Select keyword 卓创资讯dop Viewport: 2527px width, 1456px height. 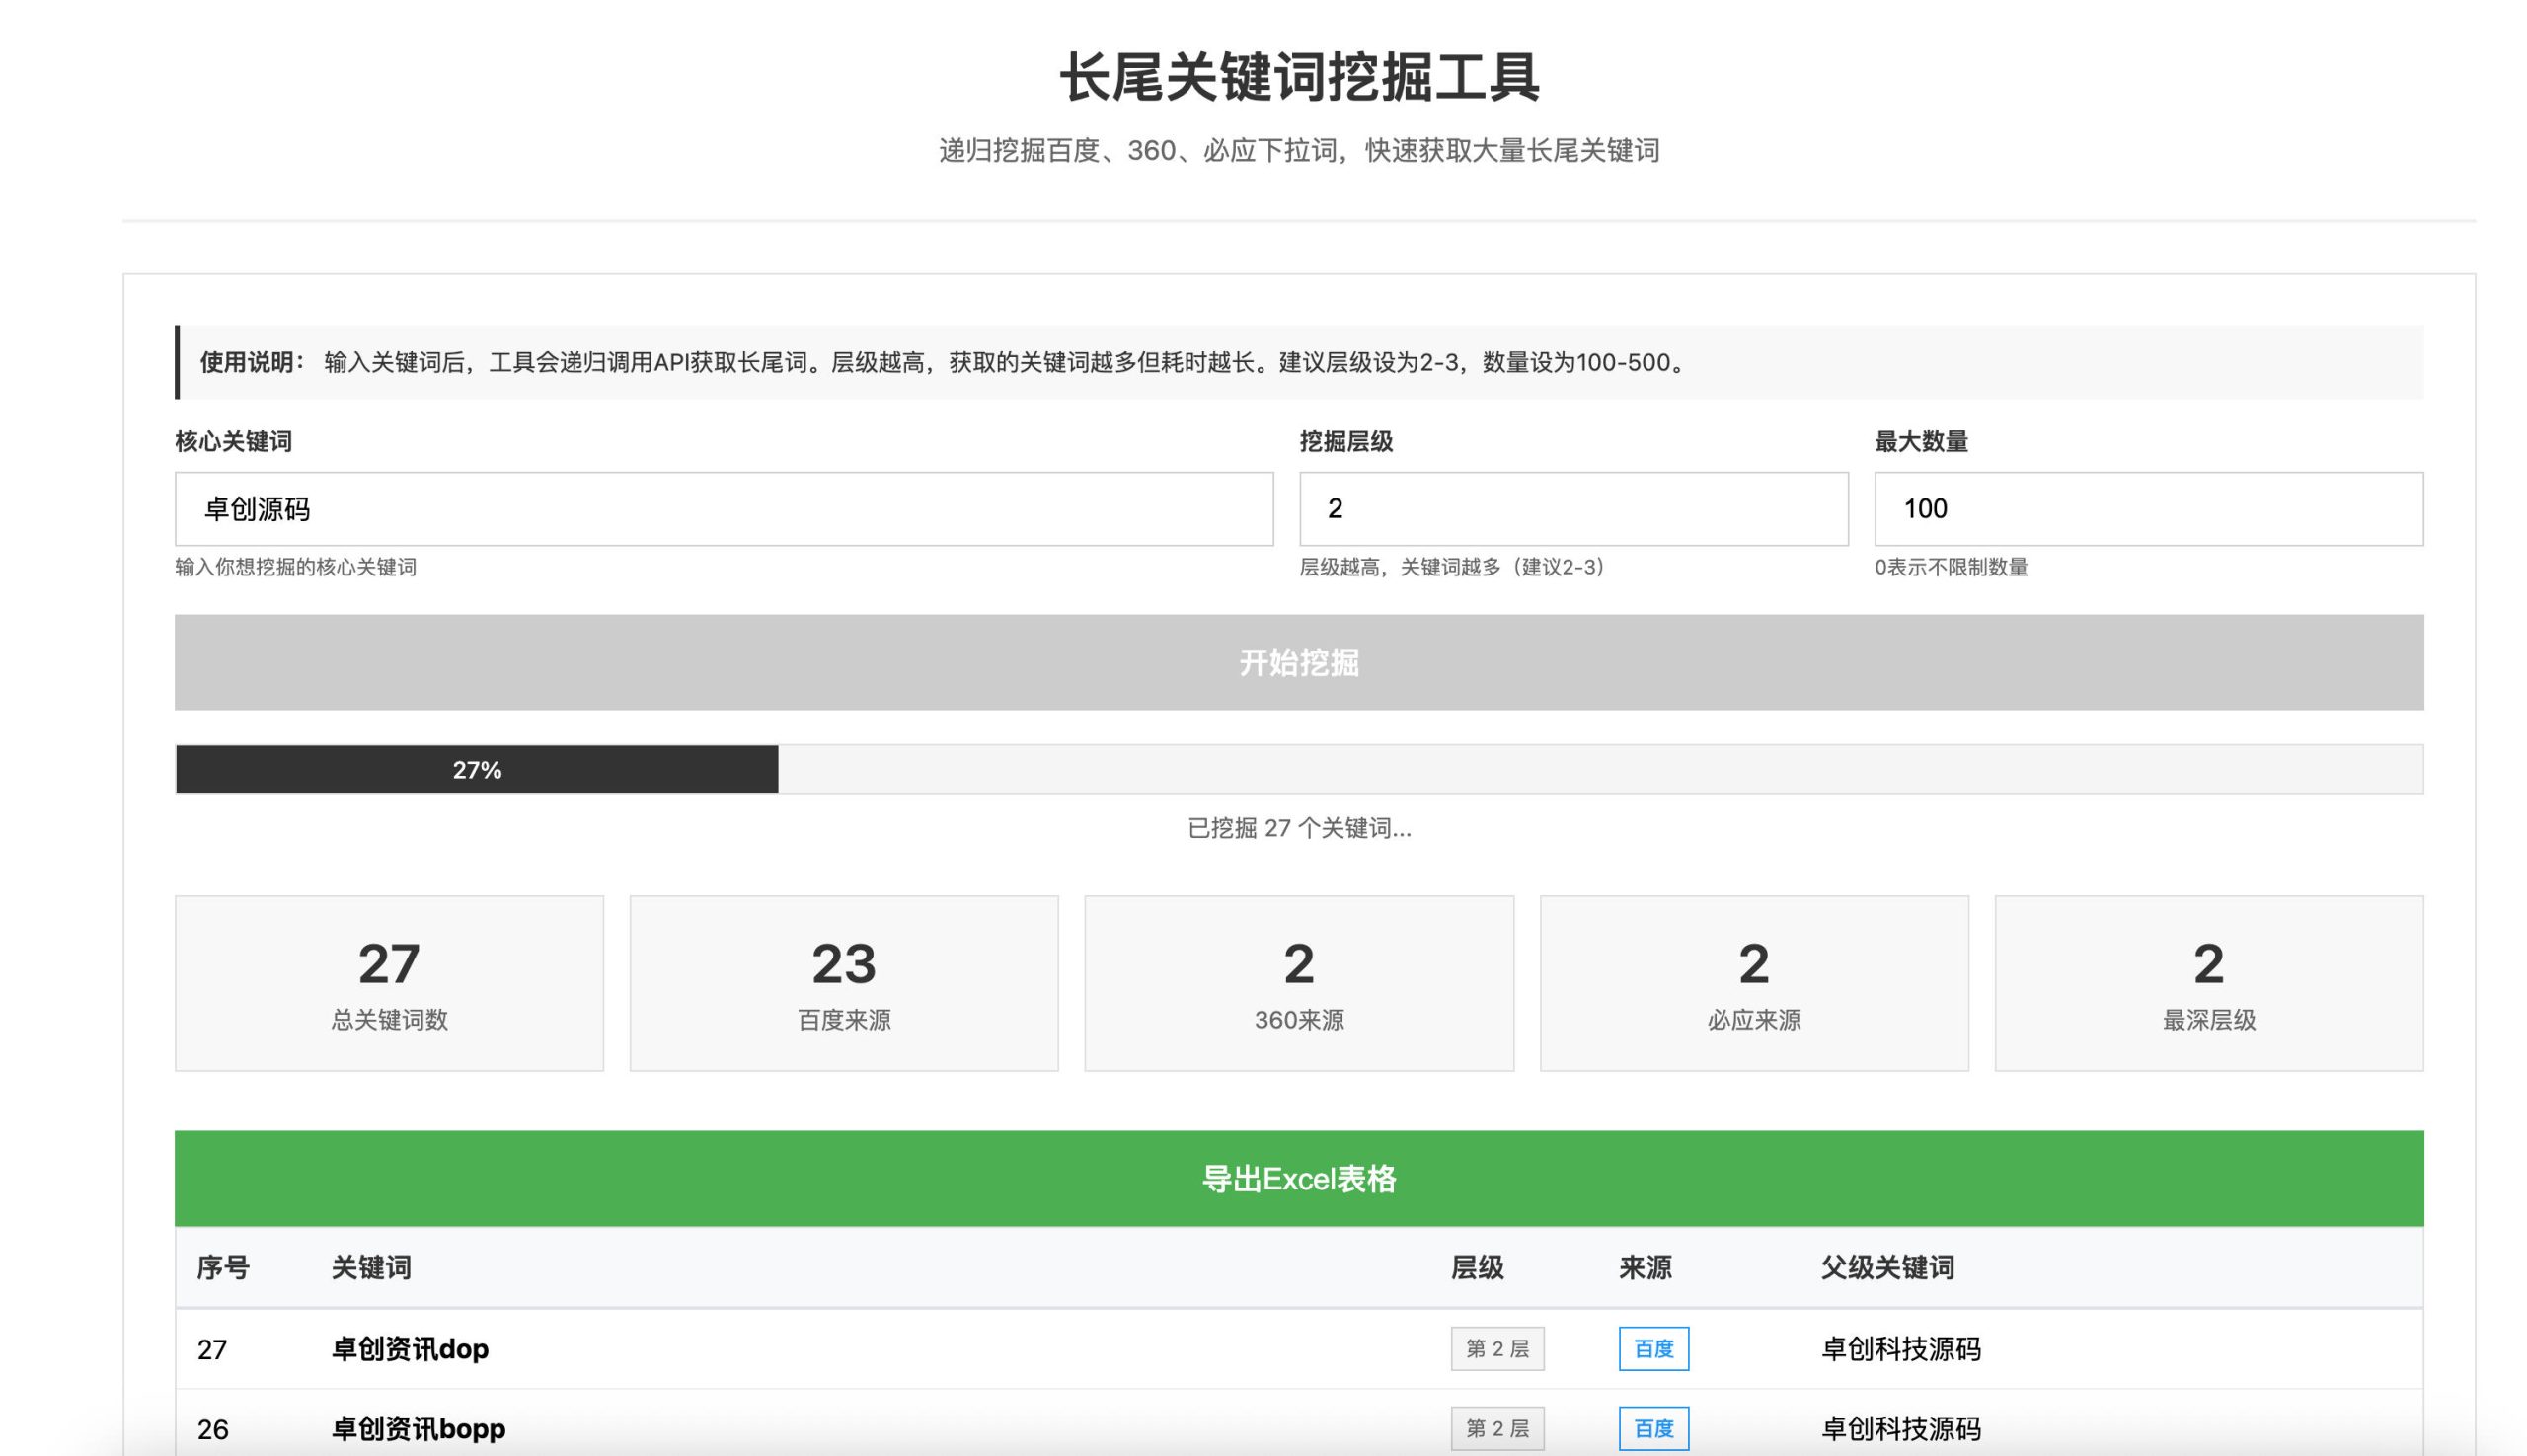click(410, 1349)
